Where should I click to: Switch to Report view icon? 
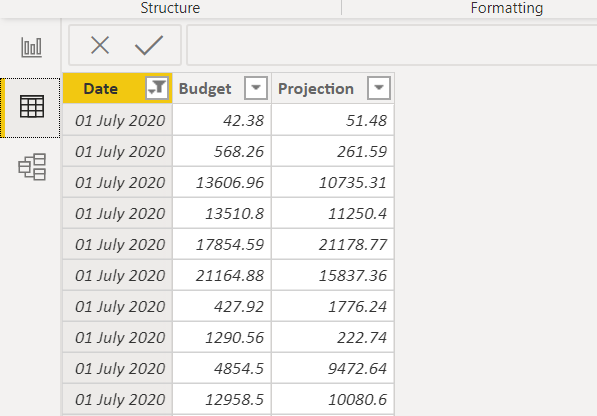click(31, 48)
